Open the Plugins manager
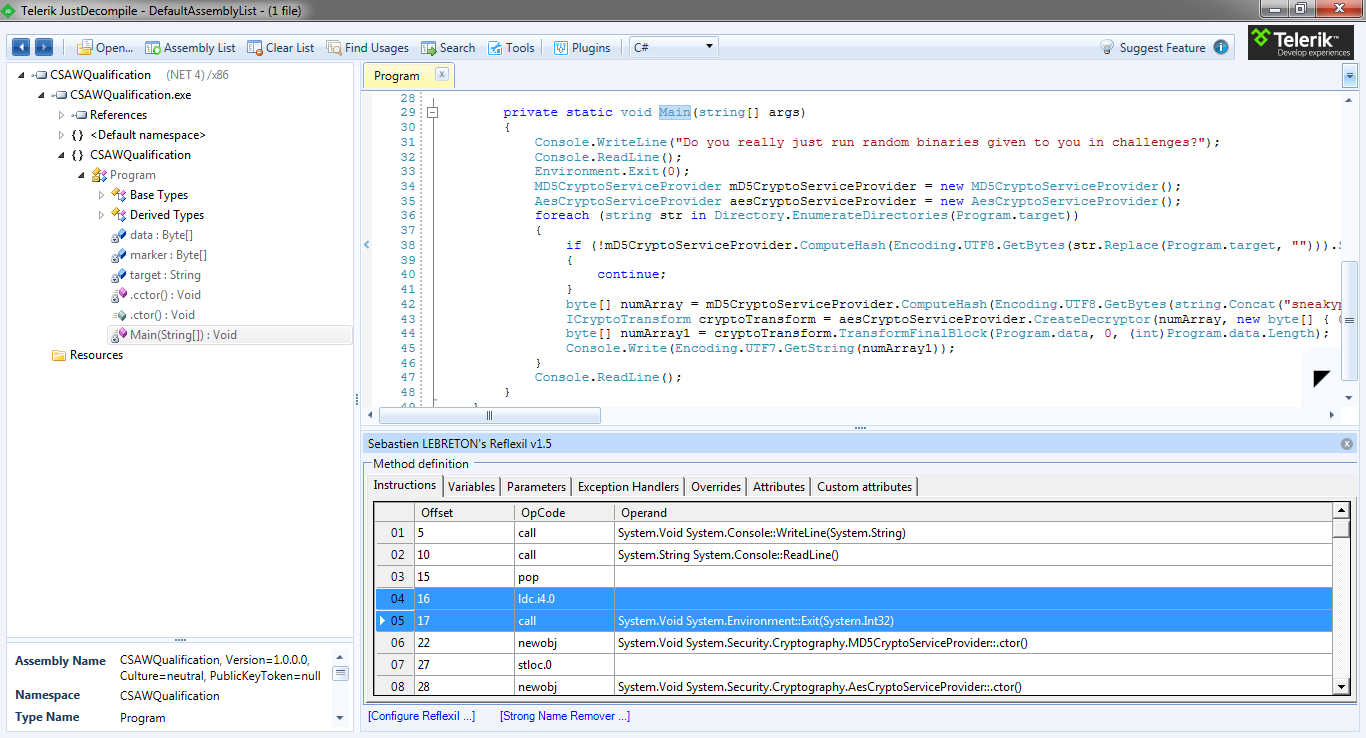Screen dimensions: 1366x738 [582, 47]
